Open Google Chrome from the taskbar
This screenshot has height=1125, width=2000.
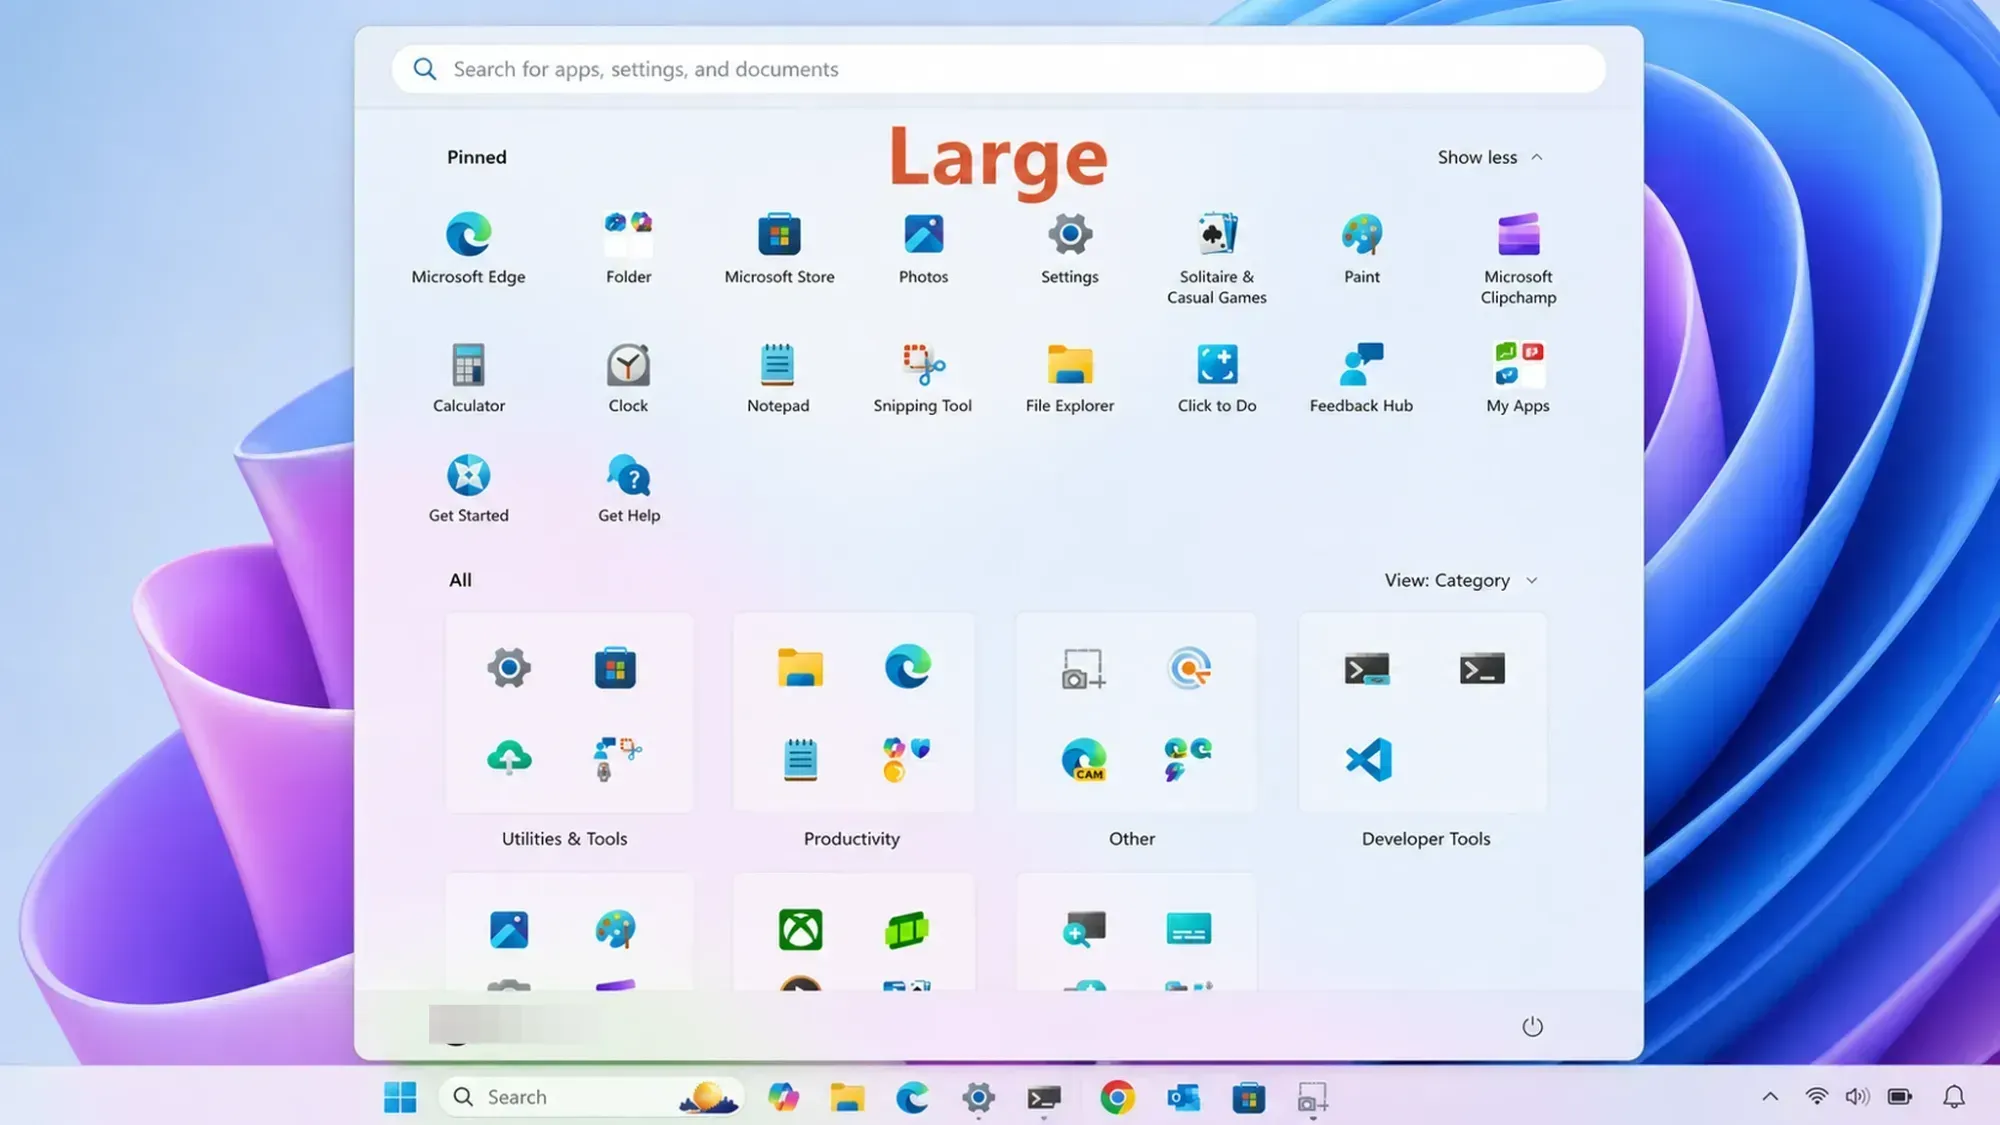pos(1117,1097)
